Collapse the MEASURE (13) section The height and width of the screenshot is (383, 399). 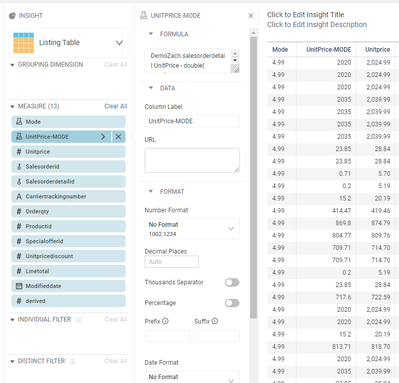click(12, 107)
